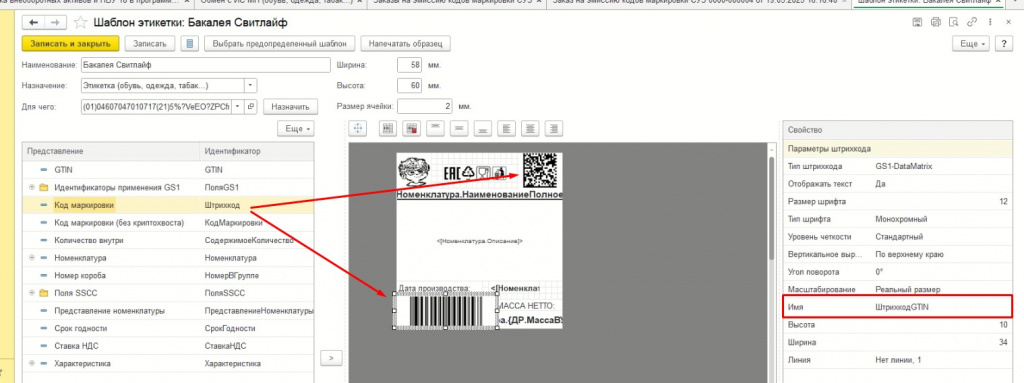This screenshot has height=383, width=1024.
Task: Click the delete table cell icon with red mark
Action: pos(411,129)
